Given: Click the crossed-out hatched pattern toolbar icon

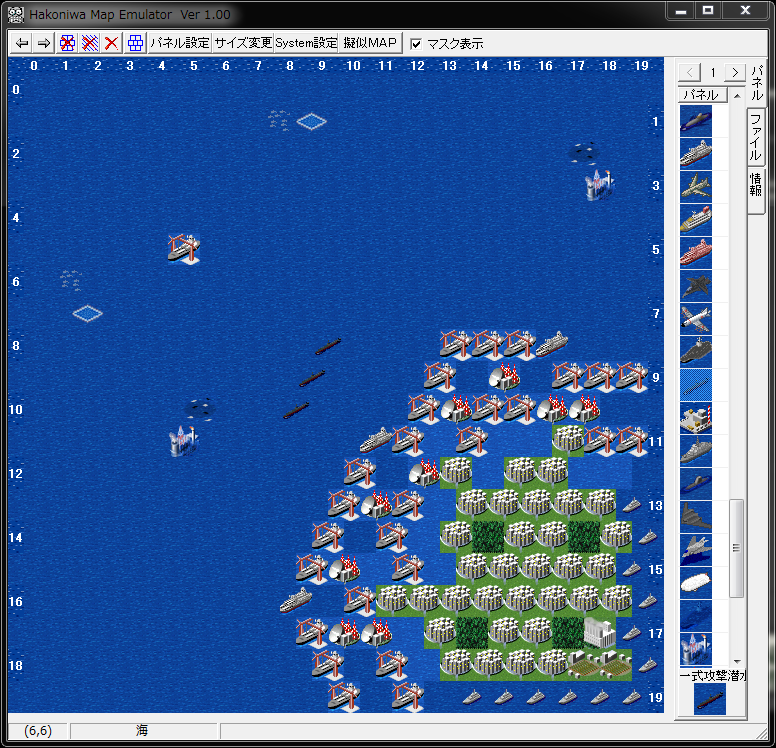Looking at the screenshot, I should (x=90, y=44).
